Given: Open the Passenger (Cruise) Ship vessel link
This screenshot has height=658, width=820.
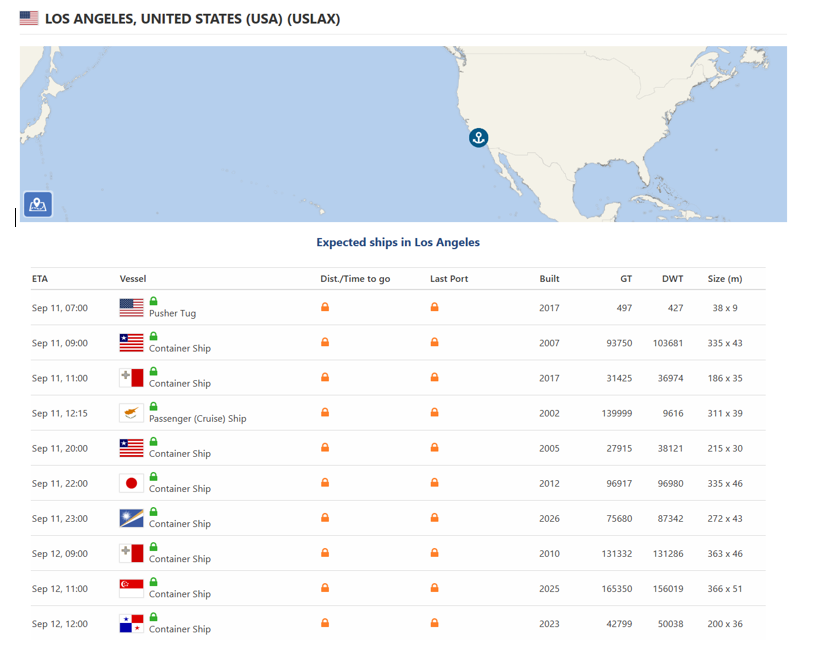Looking at the screenshot, I should click(x=198, y=418).
